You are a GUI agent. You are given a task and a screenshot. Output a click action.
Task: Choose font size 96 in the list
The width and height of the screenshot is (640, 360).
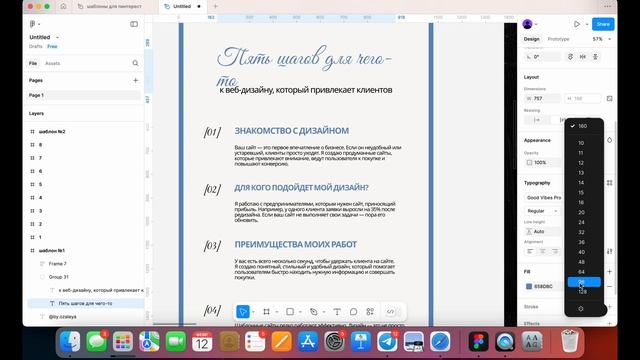pos(584,282)
